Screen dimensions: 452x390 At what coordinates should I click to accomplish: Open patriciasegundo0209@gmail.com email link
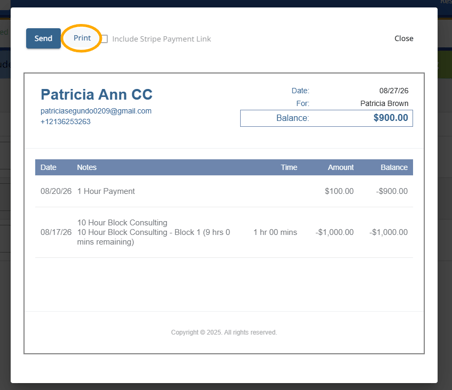pyautogui.click(x=96, y=111)
